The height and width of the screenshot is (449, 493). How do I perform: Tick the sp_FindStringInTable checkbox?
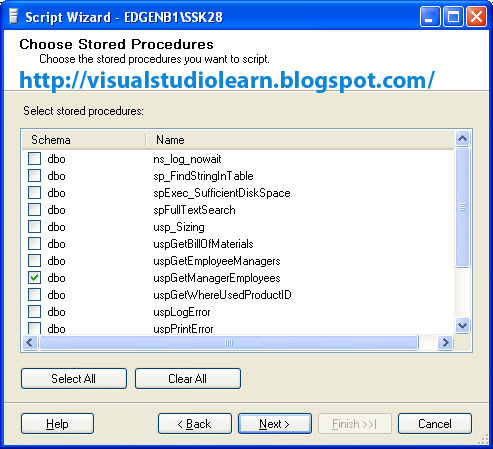click(x=34, y=176)
